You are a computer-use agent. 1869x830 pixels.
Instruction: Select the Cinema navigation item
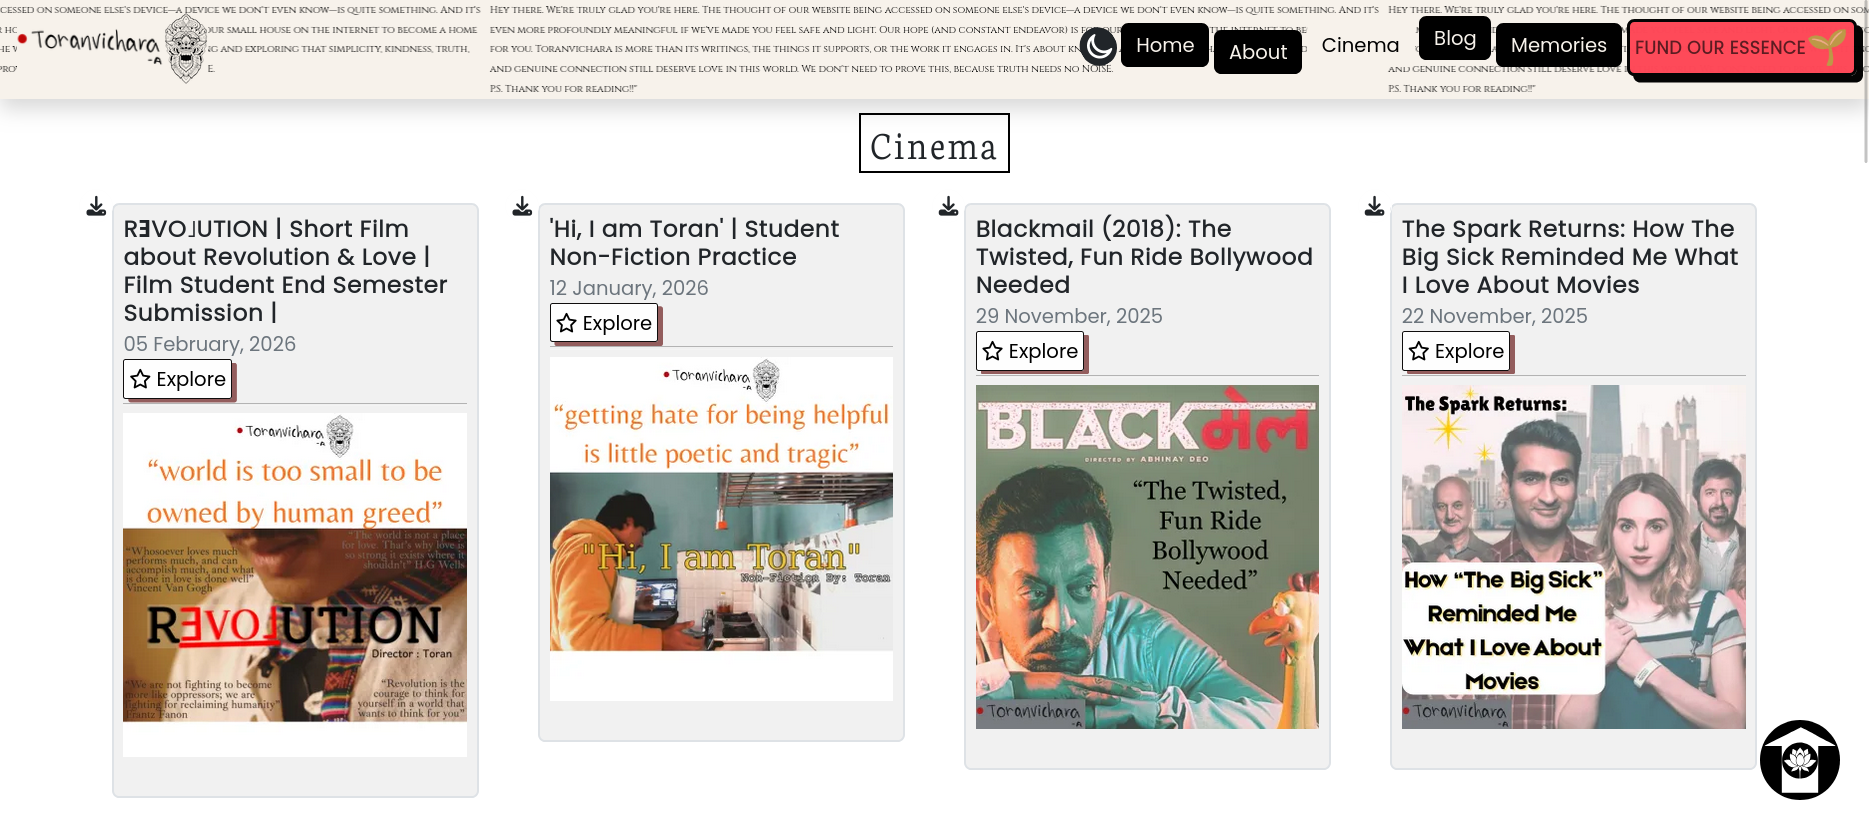click(x=1359, y=45)
